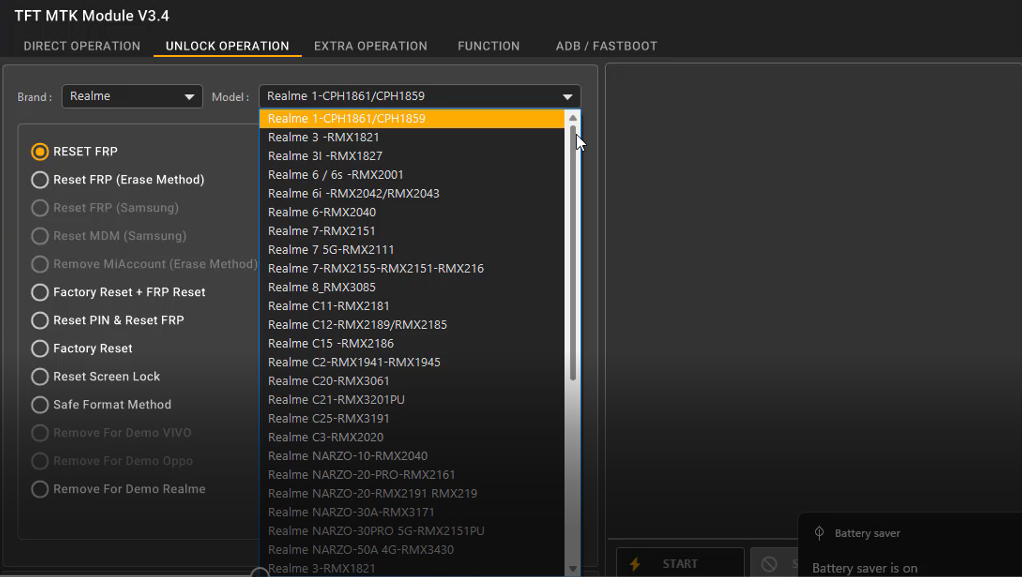
Task: Open the Brand dropdown showing Realme
Action: point(132,96)
